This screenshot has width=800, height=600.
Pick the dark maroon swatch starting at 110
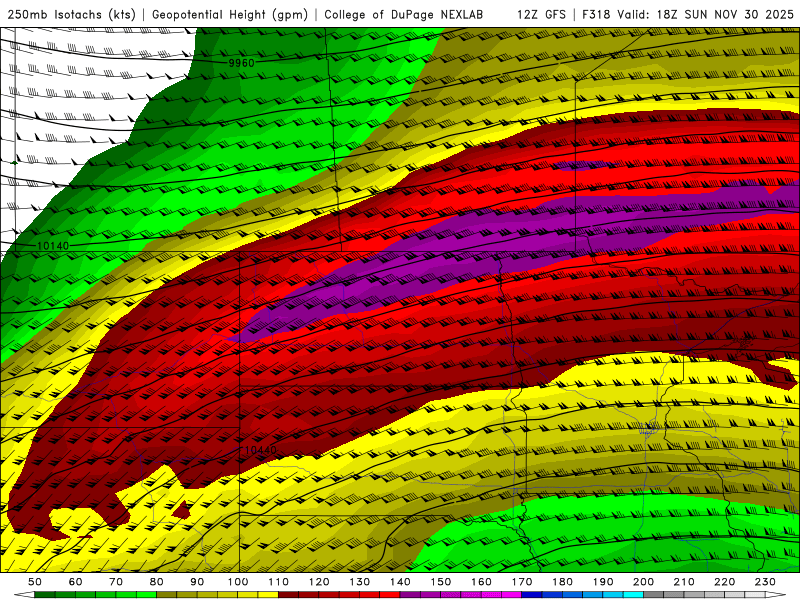tap(288, 595)
